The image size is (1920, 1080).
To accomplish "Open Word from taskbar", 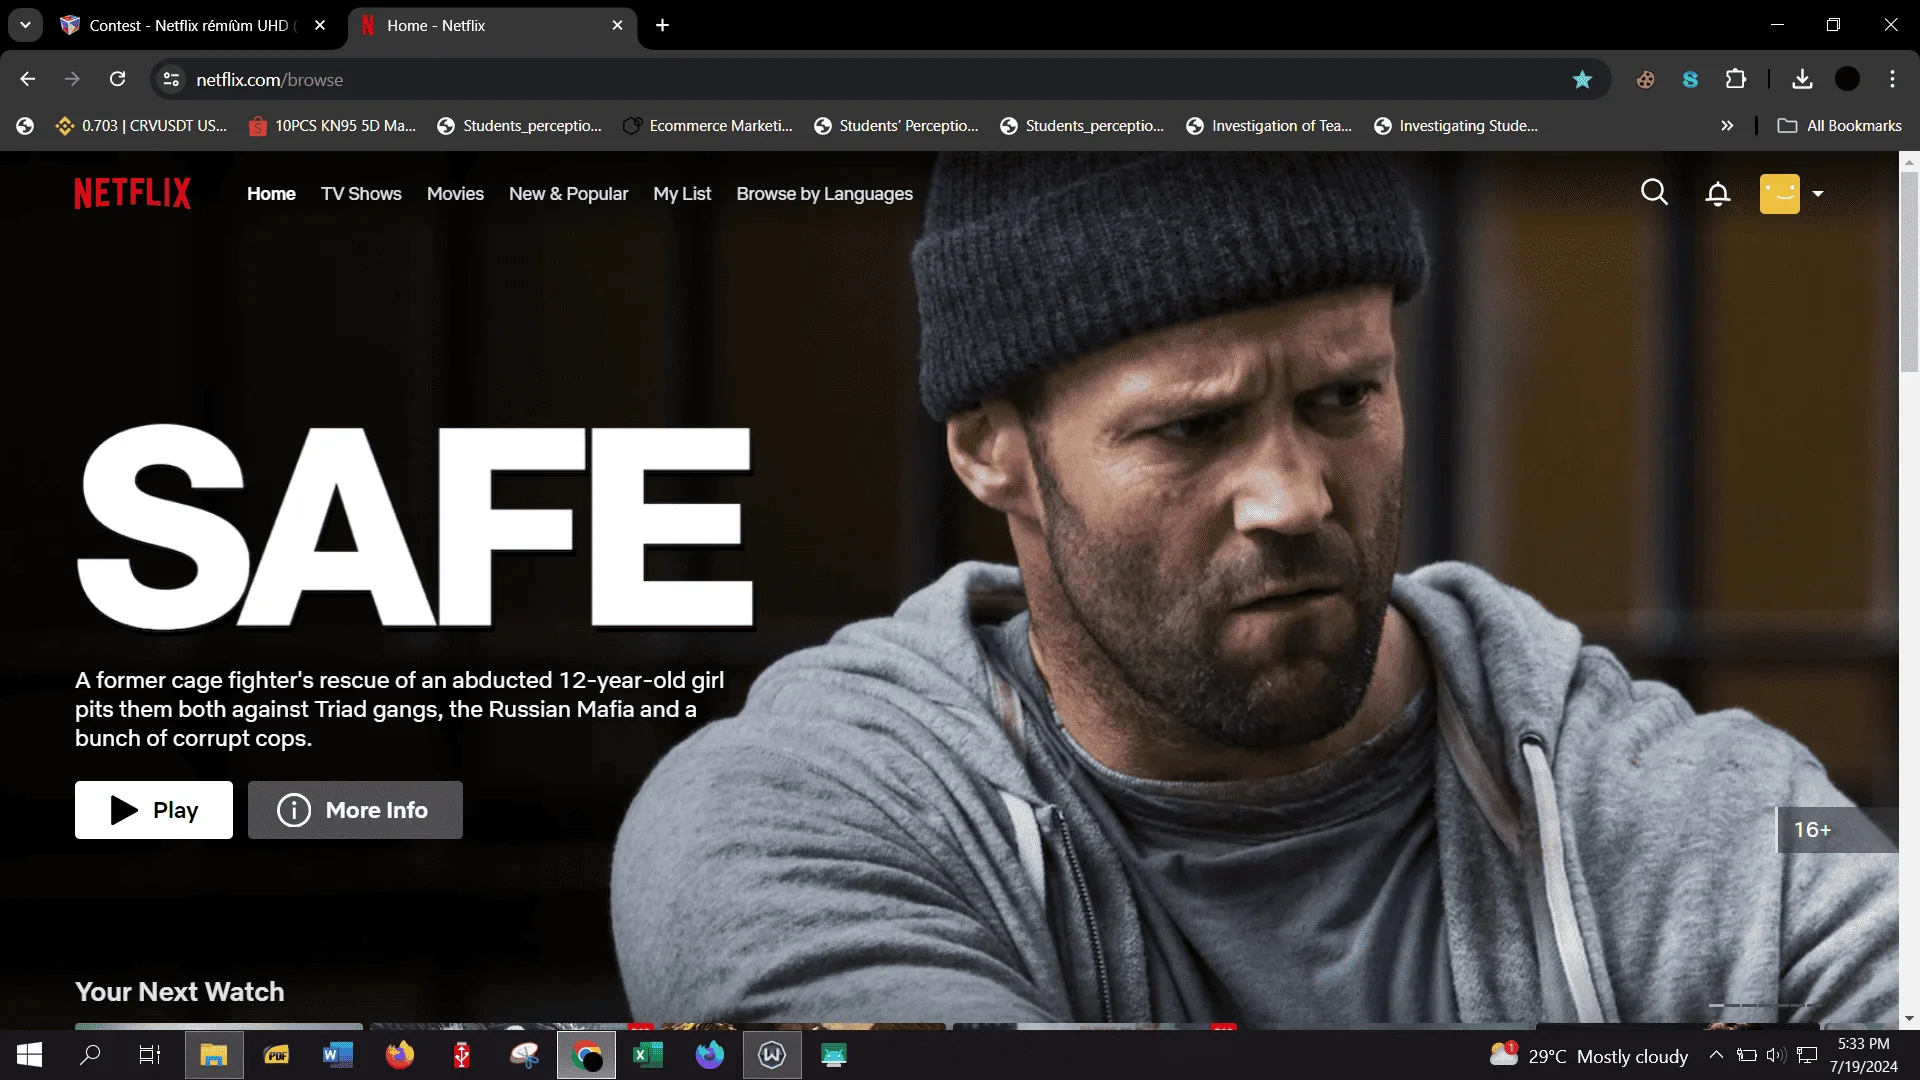I will click(x=338, y=1055).
